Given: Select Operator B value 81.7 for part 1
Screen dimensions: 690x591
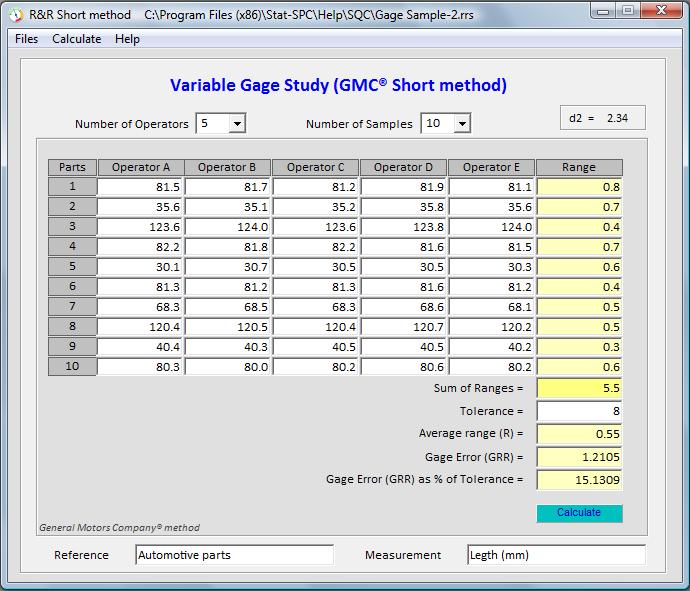Looking at the screenshot, I should [x=228, y=187].
